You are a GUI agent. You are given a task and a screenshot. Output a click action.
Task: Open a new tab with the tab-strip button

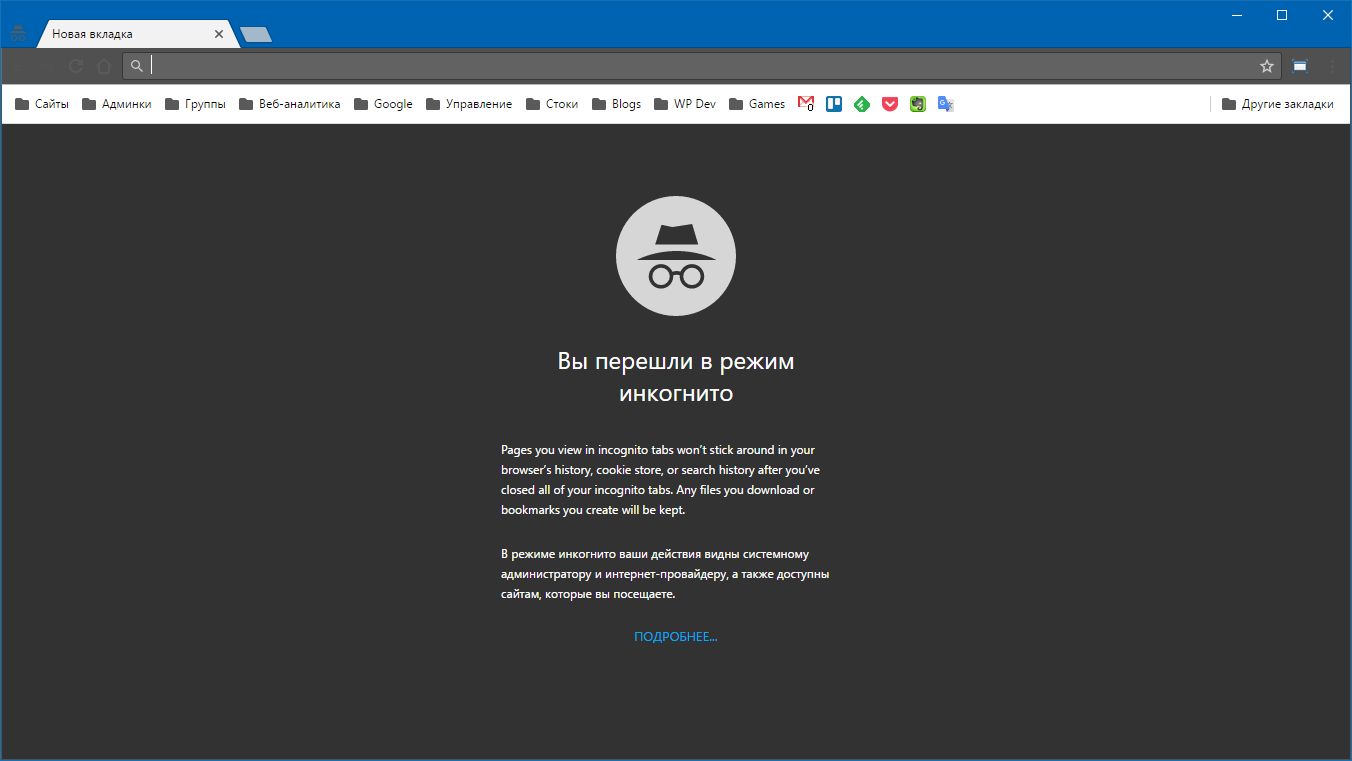pos(256,35)
